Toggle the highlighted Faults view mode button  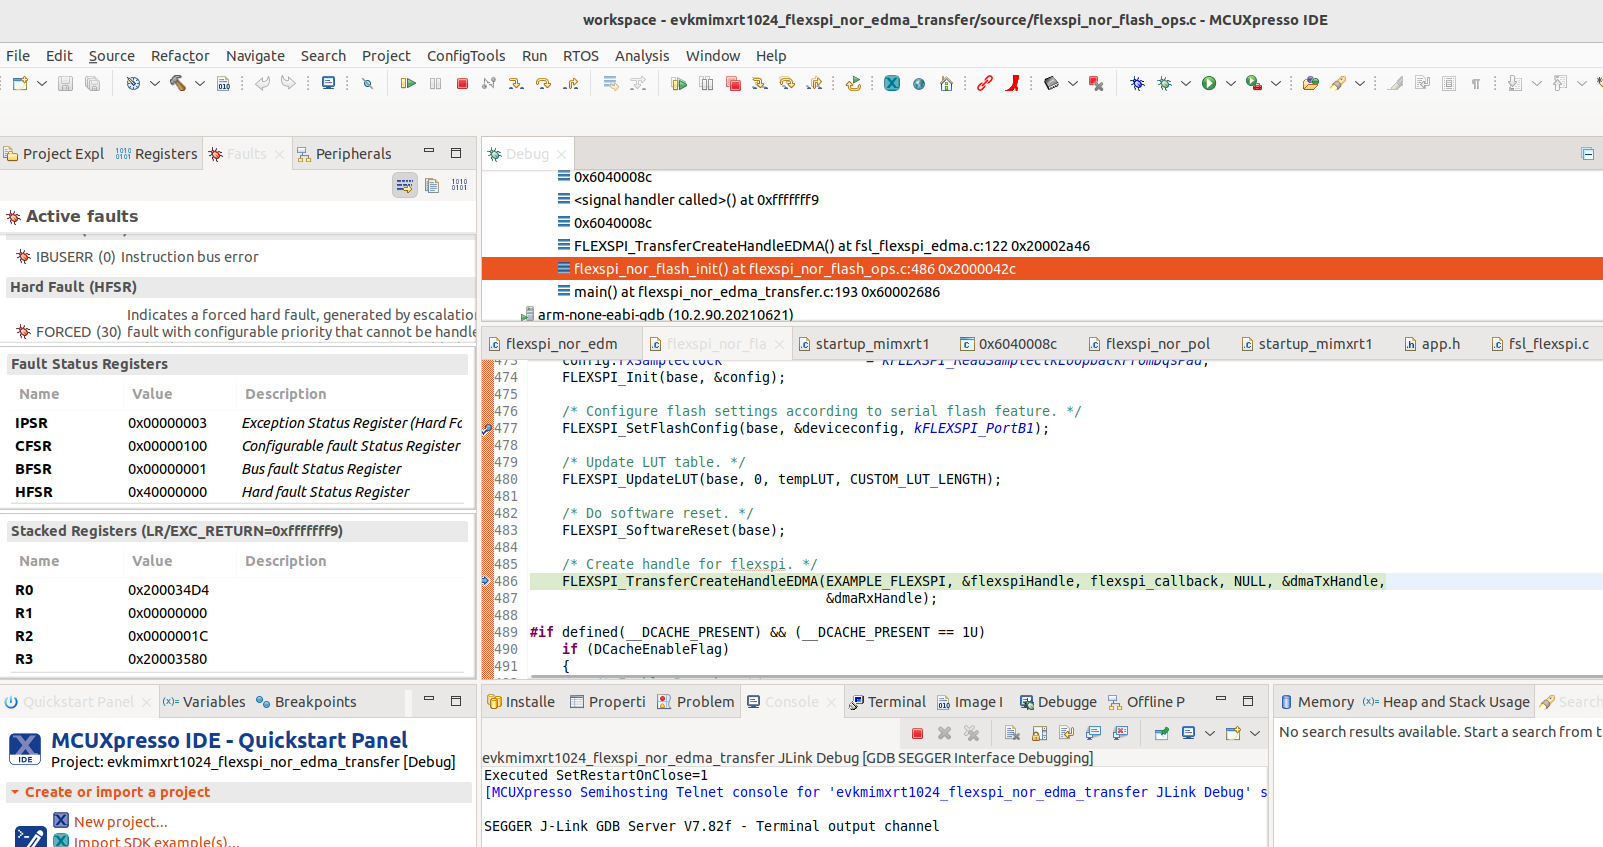(x=405, y=185)
